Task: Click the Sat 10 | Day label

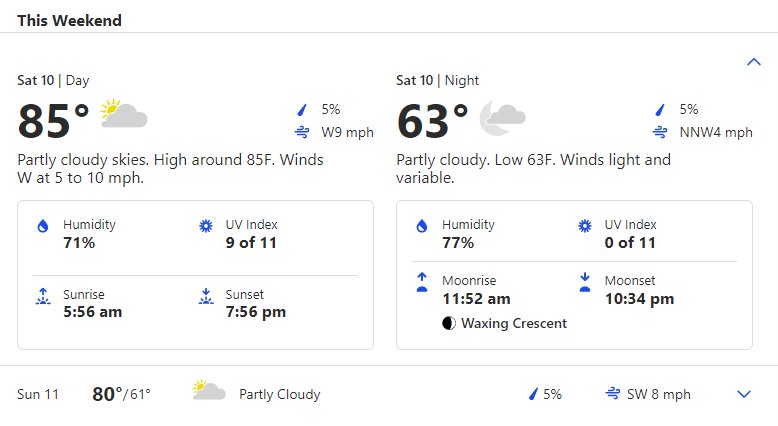Action: click(x=53, y=80)
